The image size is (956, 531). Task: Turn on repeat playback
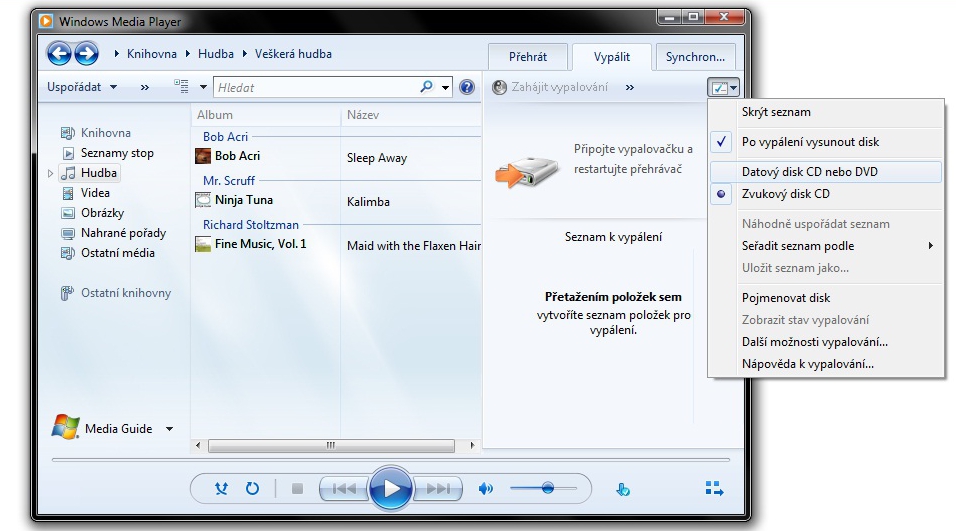coord(252,488)
